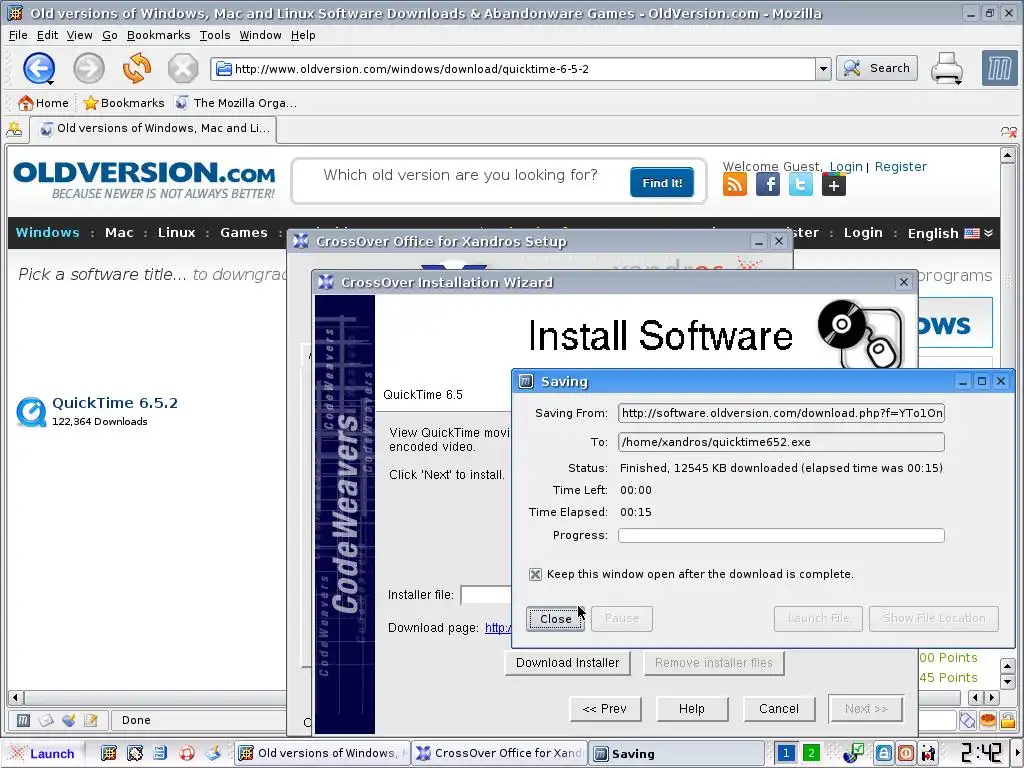The image size is (1024, 768).
Task: Open the Address Book component in the status bar
Action: click(91, 720)
